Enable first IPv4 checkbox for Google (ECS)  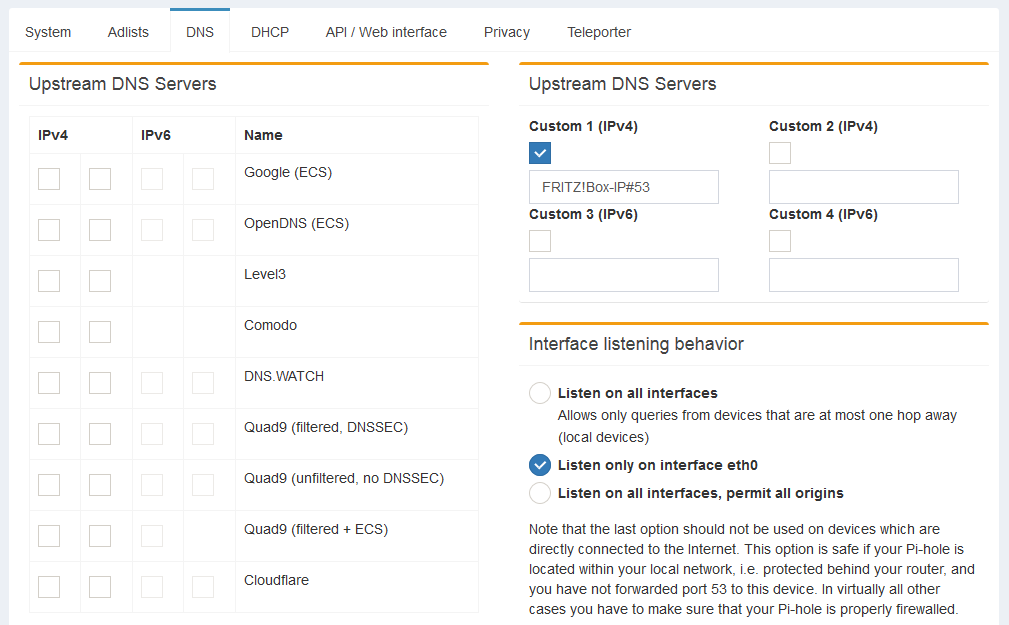tap(49, 179)
